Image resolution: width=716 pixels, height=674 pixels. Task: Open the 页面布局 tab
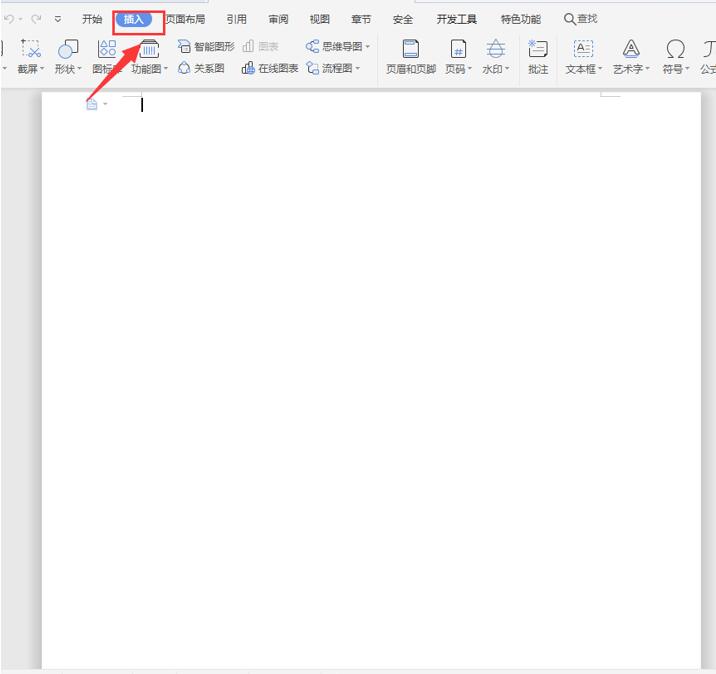185,19
